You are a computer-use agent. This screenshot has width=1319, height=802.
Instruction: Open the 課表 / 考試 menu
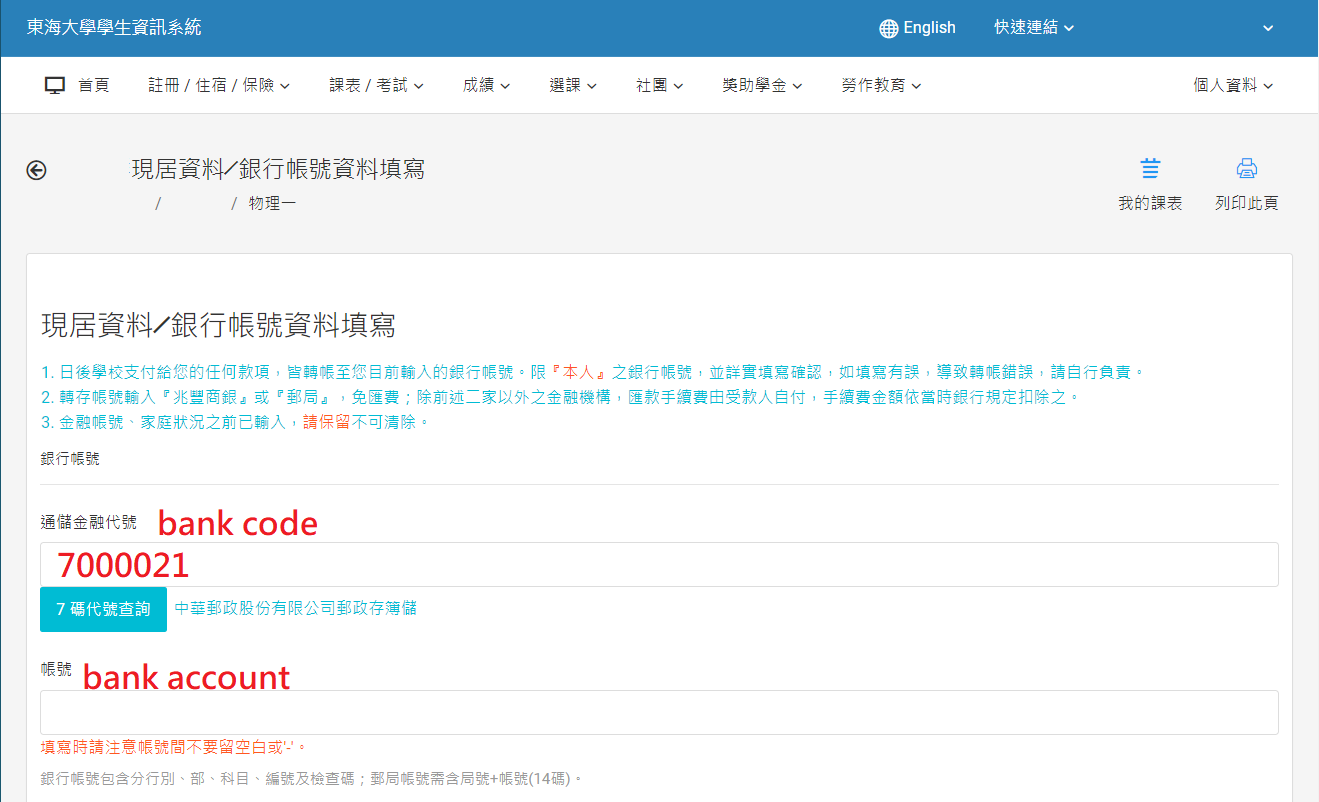[376, 86]
